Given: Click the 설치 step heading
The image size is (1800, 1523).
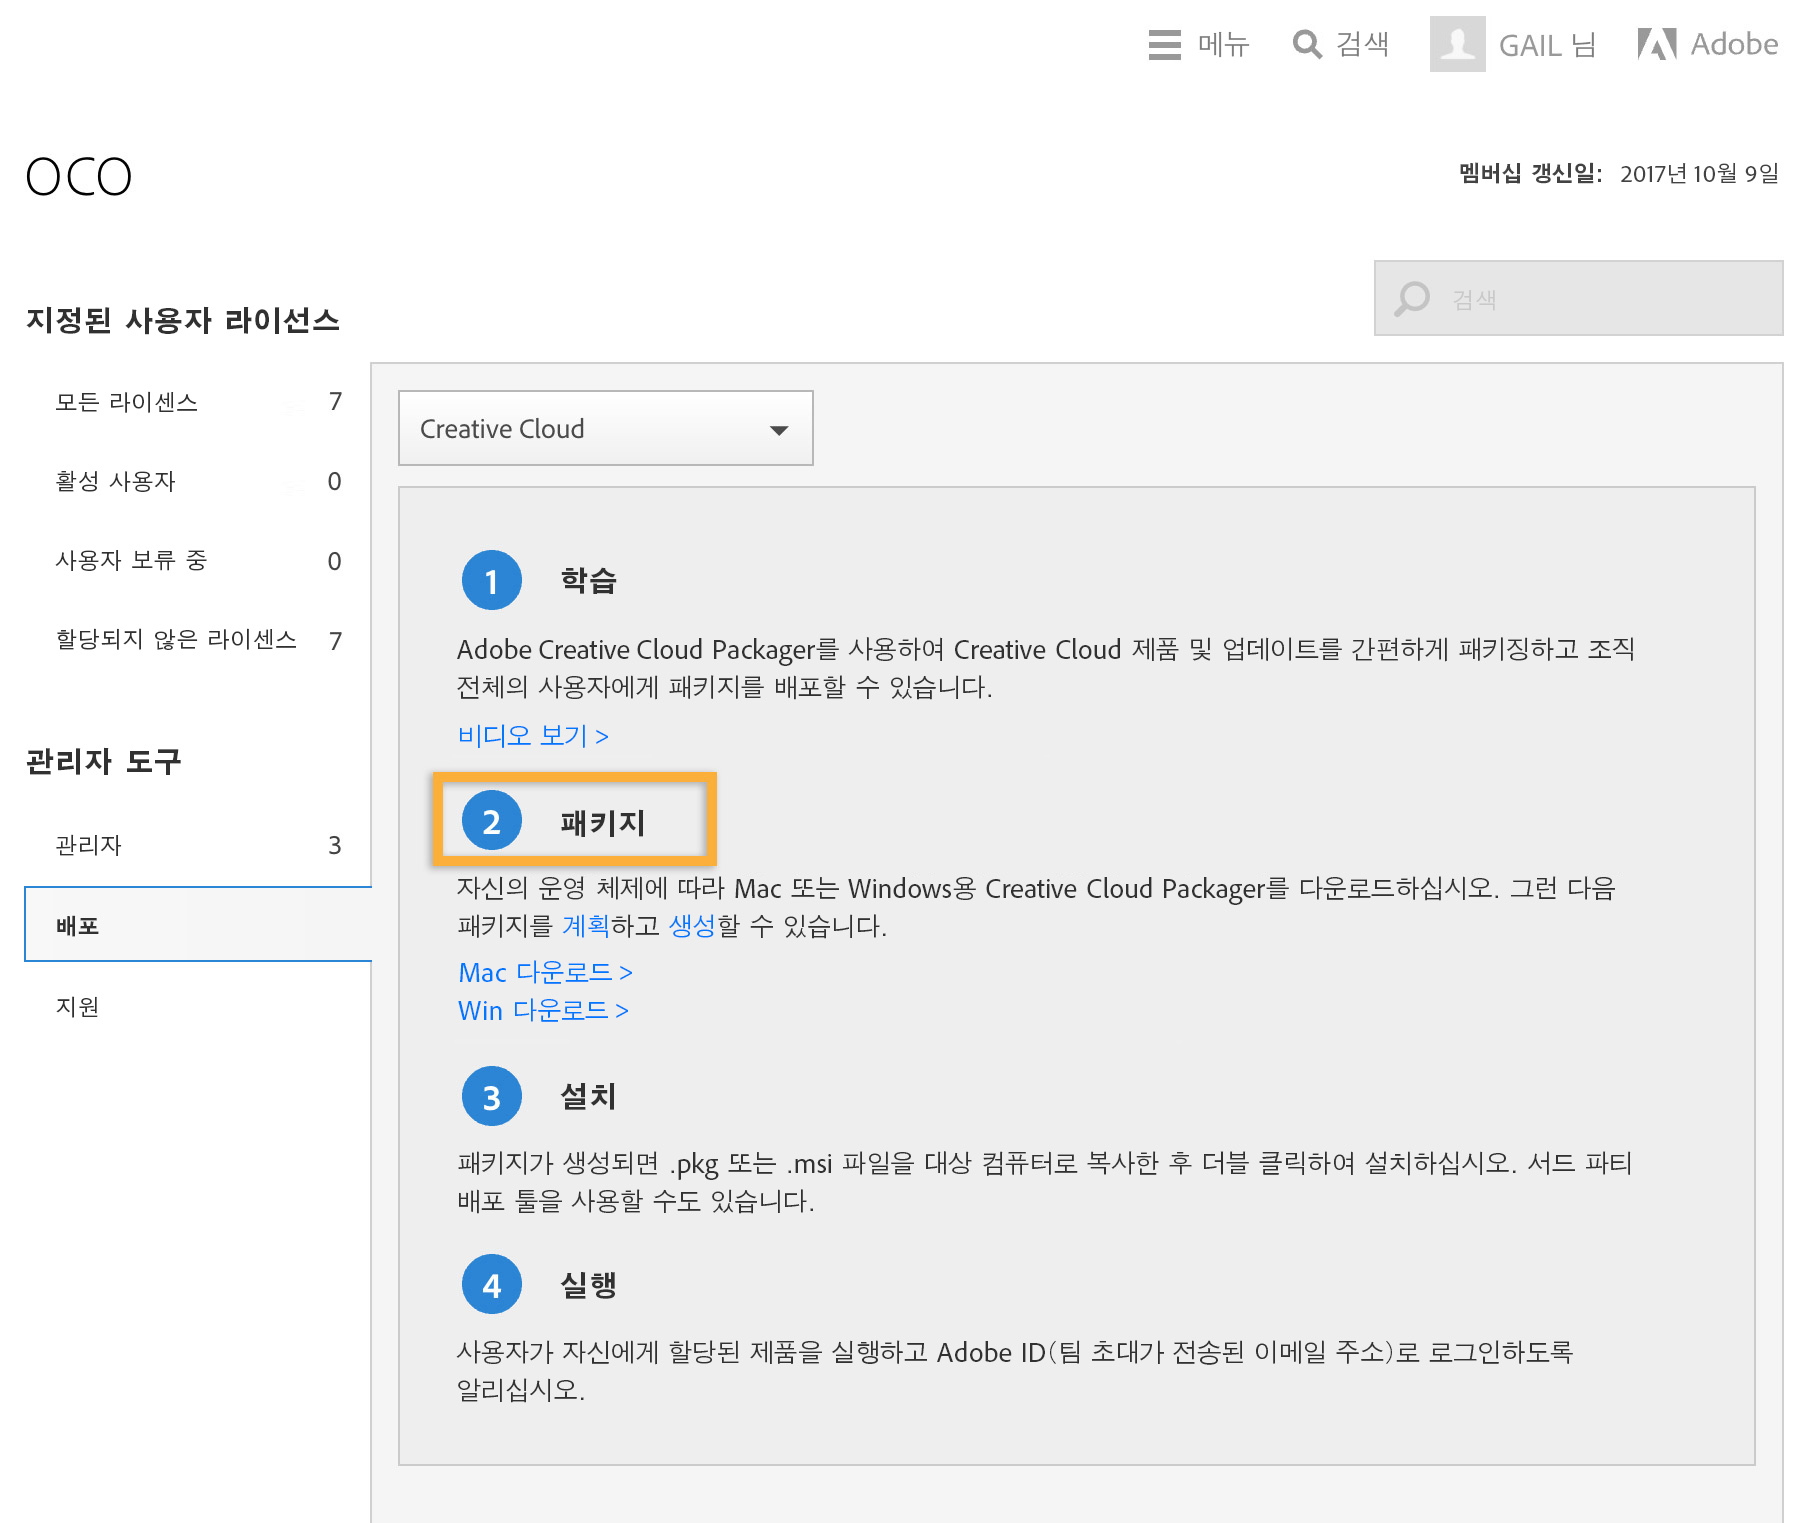Looking at the screenshot, I should point(588,1096).
